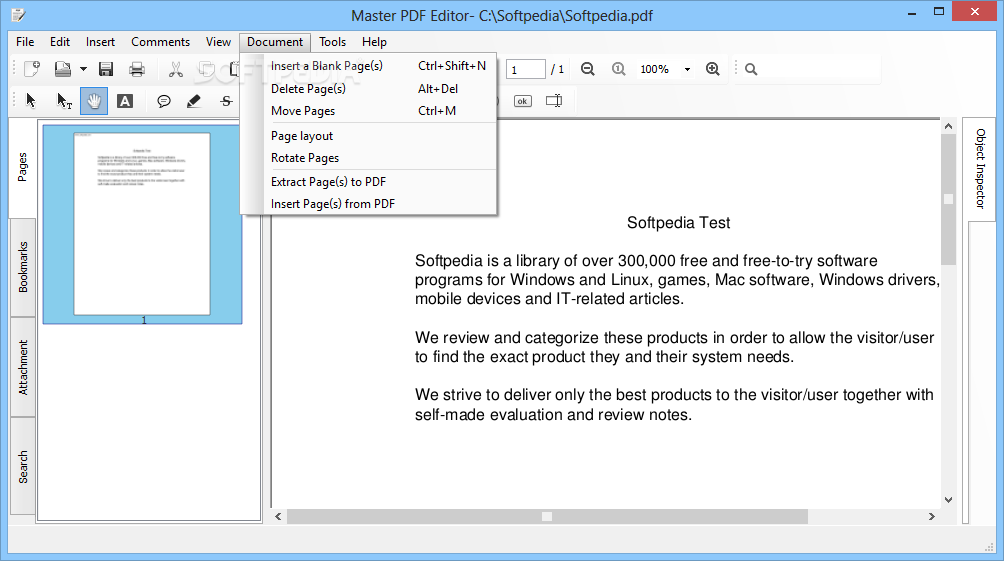Image resolution: width=1004 pixels, height=561 pixels.
Task: Open the Comments menu
Action: [x=160, y=42]
